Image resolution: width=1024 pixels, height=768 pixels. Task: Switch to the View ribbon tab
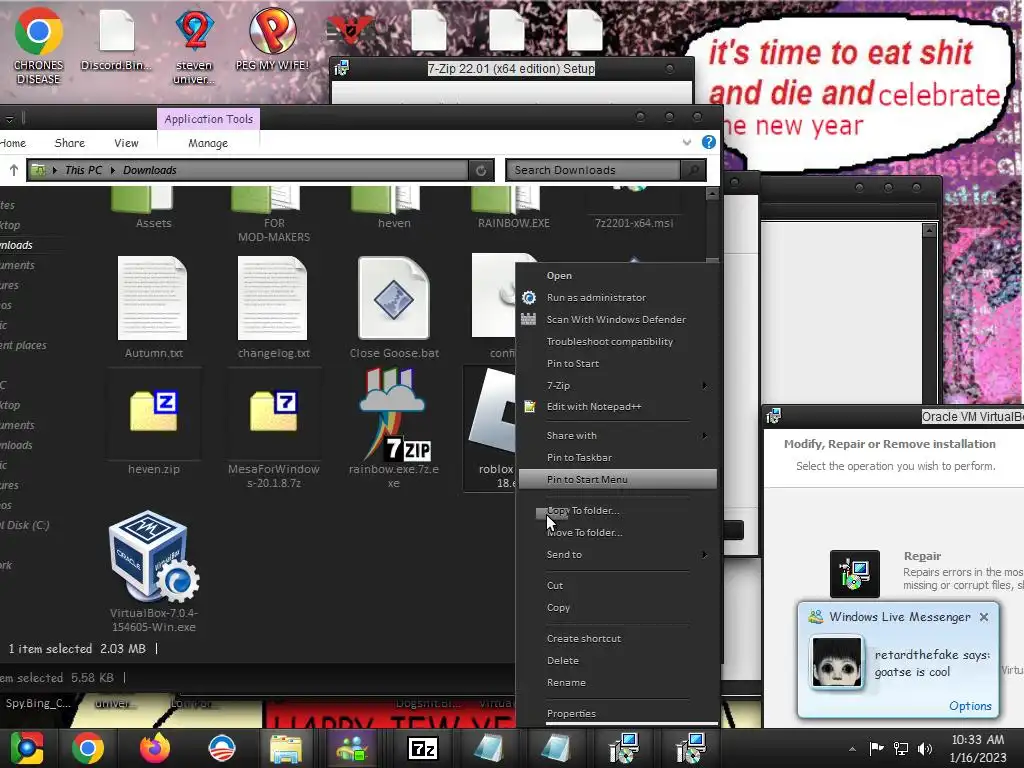(x=126, y=142)
